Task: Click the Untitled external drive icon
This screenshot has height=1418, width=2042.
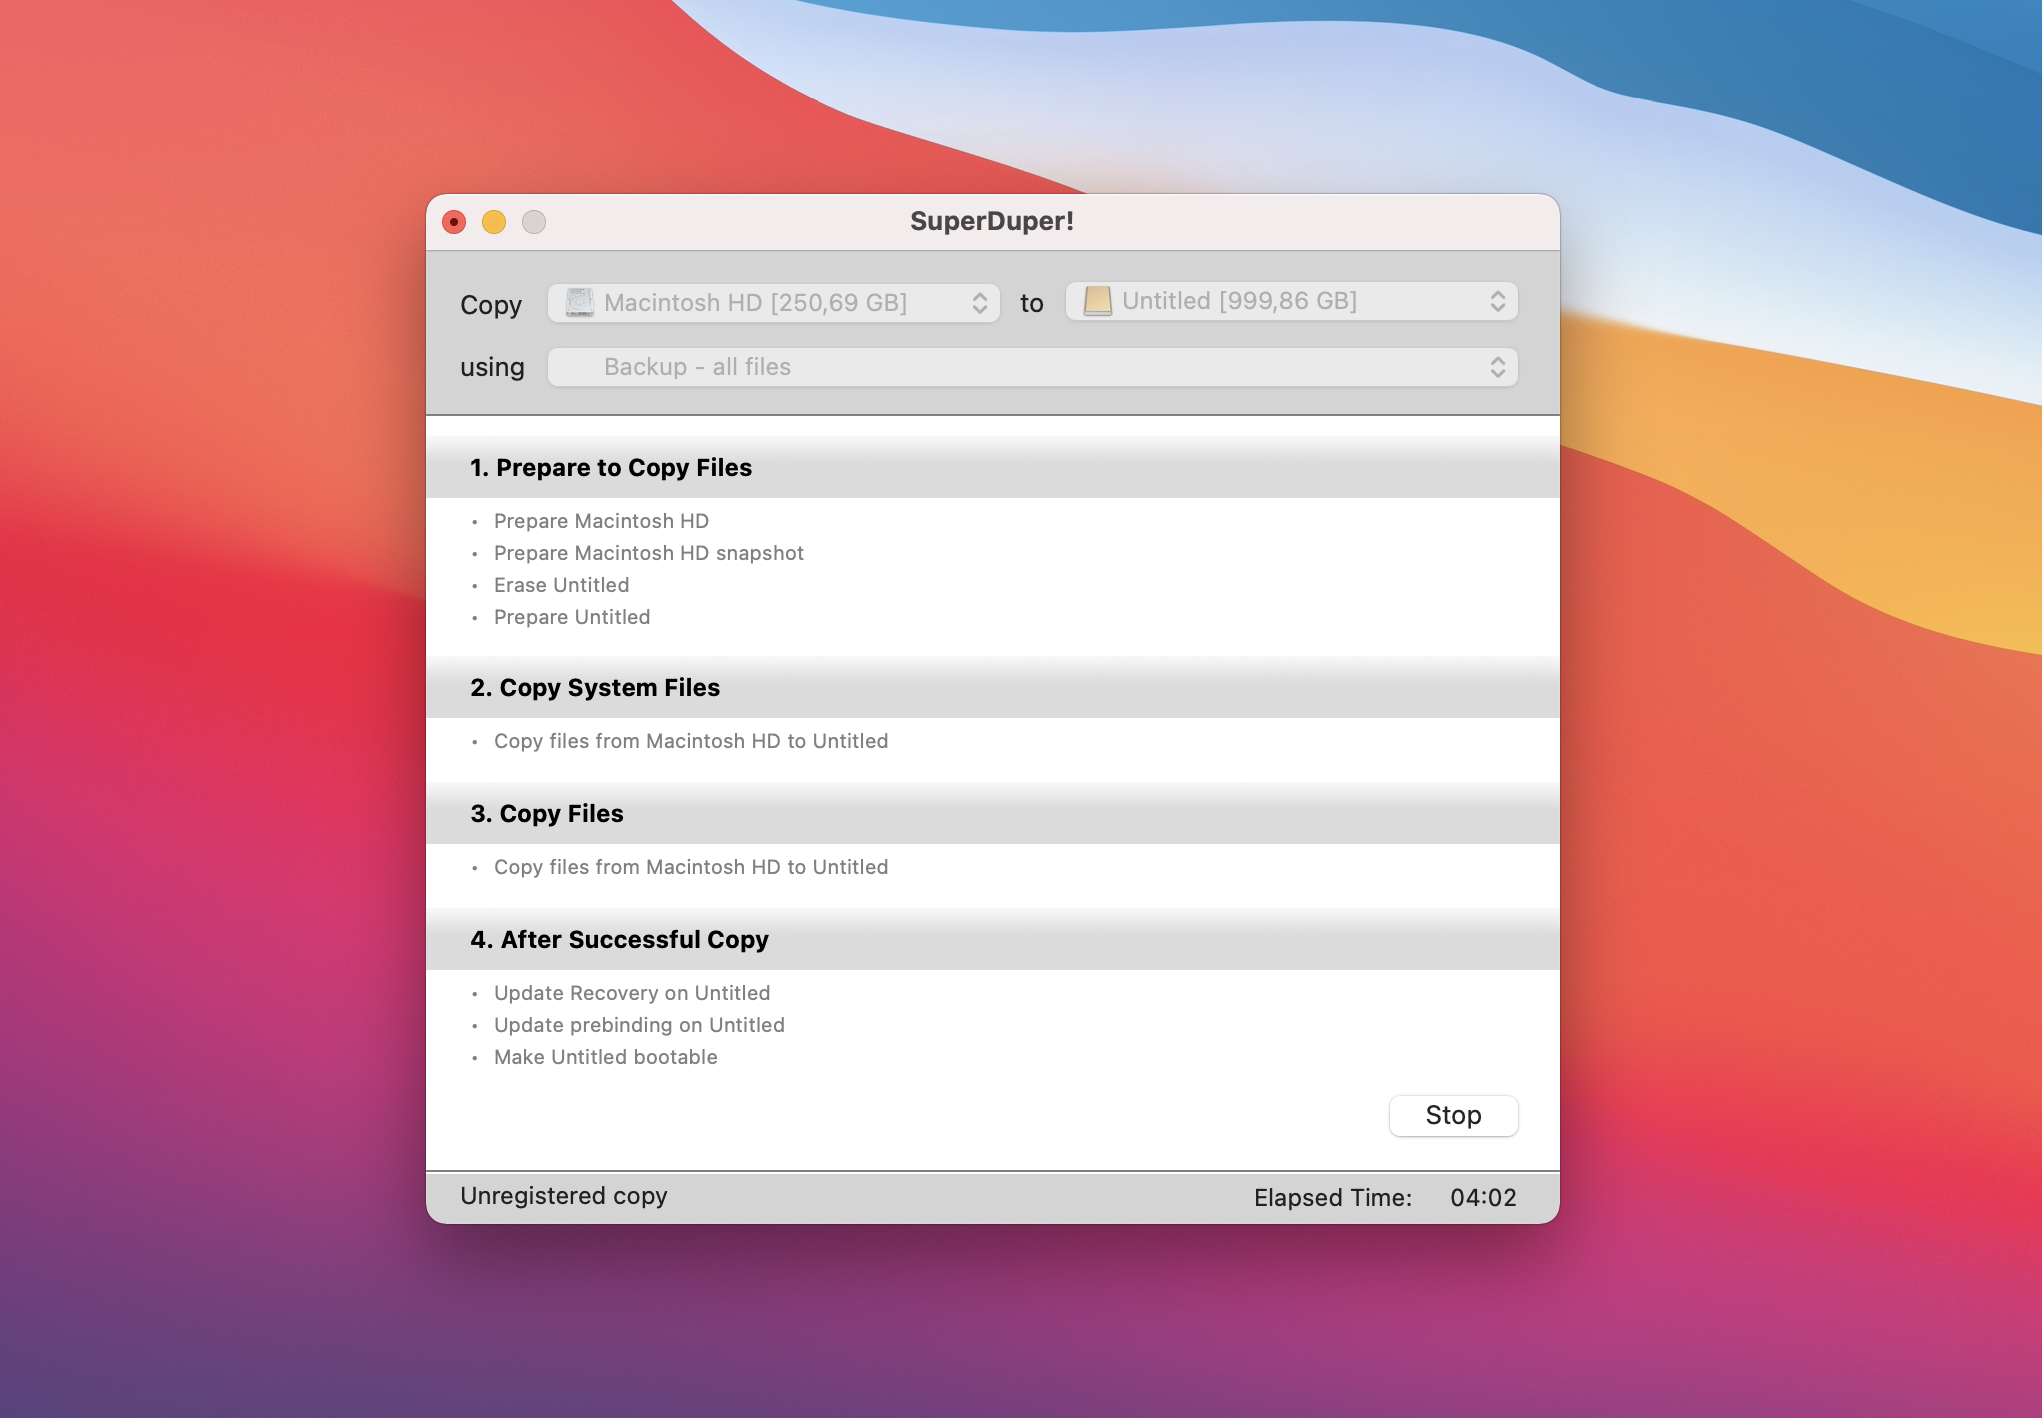Action: click(x=1098, y=301)
